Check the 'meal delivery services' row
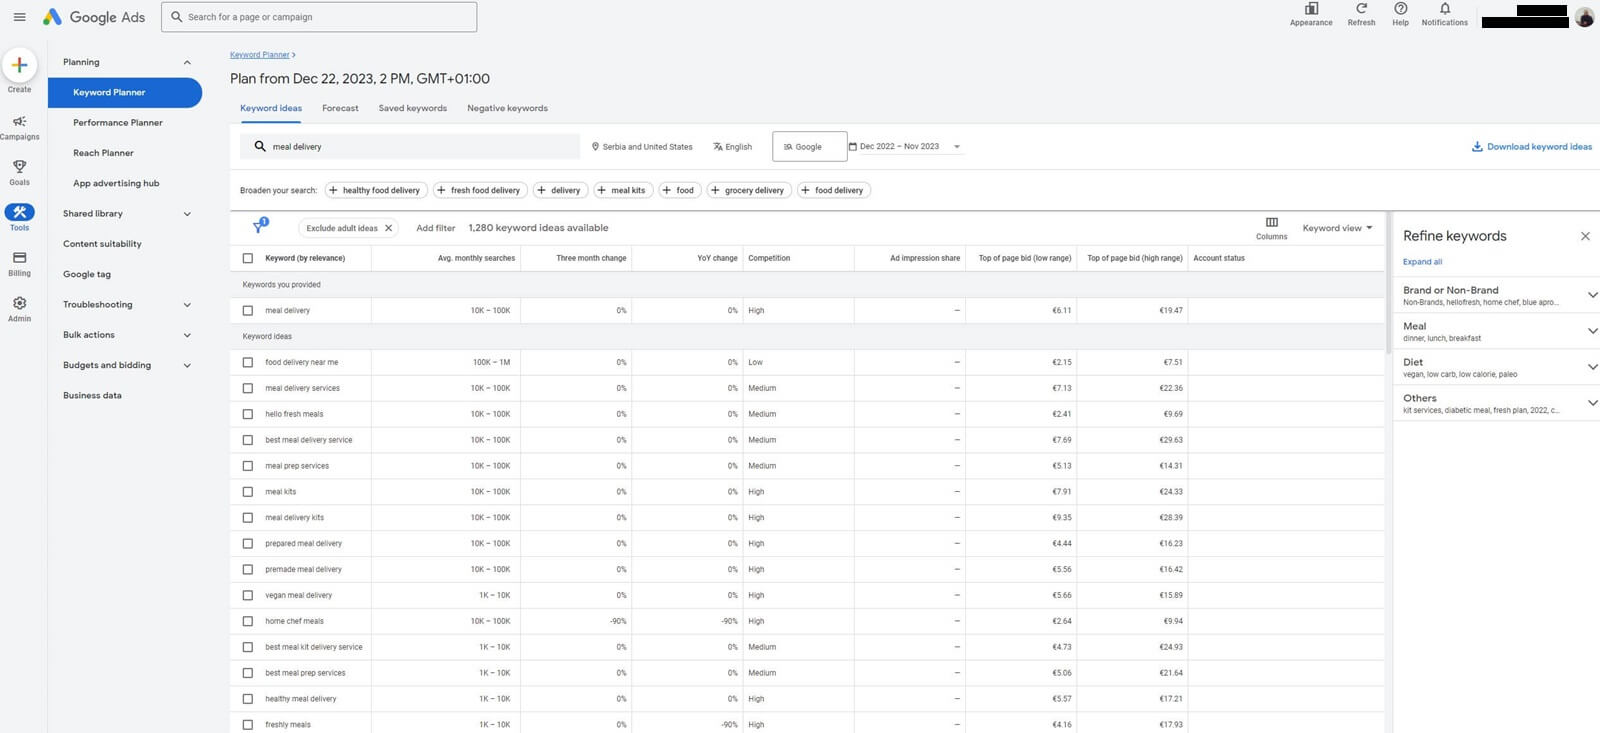1600x733 pixels. (248, 388)
